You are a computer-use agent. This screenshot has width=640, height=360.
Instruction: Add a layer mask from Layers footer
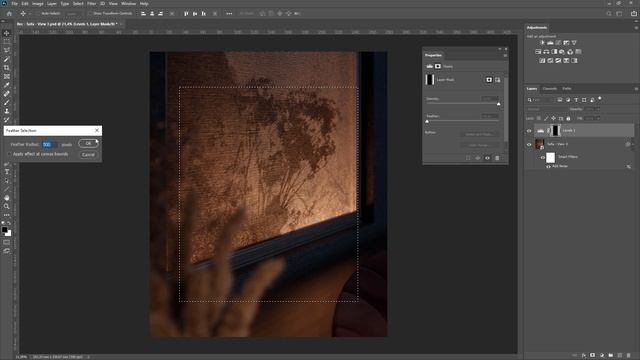coord(593,356)
